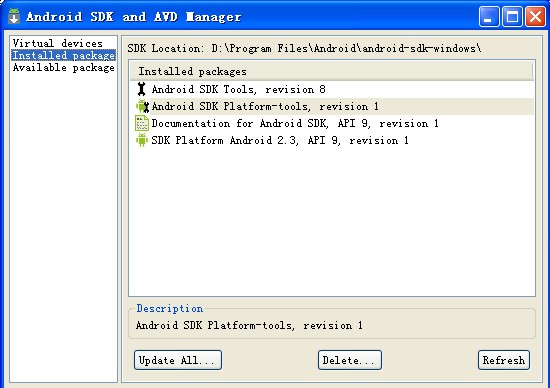Select 'Documentation for Android SDK, API 9' row
This screenshot has width=550, height=388.
tap(331, 123)
